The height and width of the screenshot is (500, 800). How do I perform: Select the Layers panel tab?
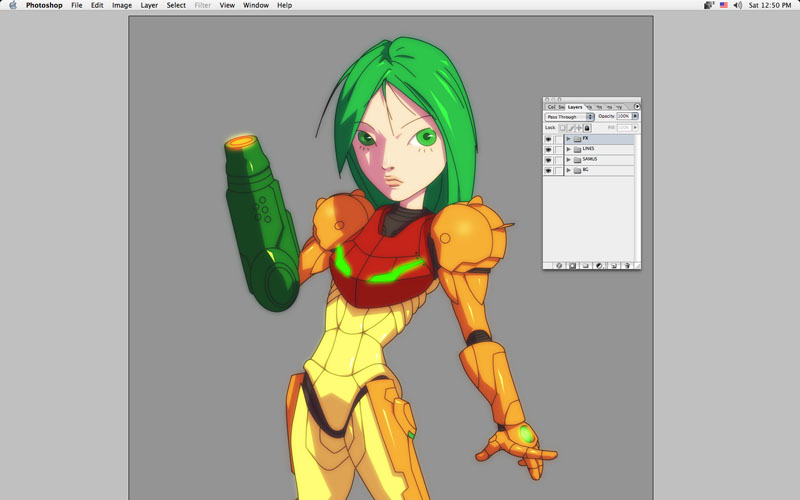[x=574, y=107]
